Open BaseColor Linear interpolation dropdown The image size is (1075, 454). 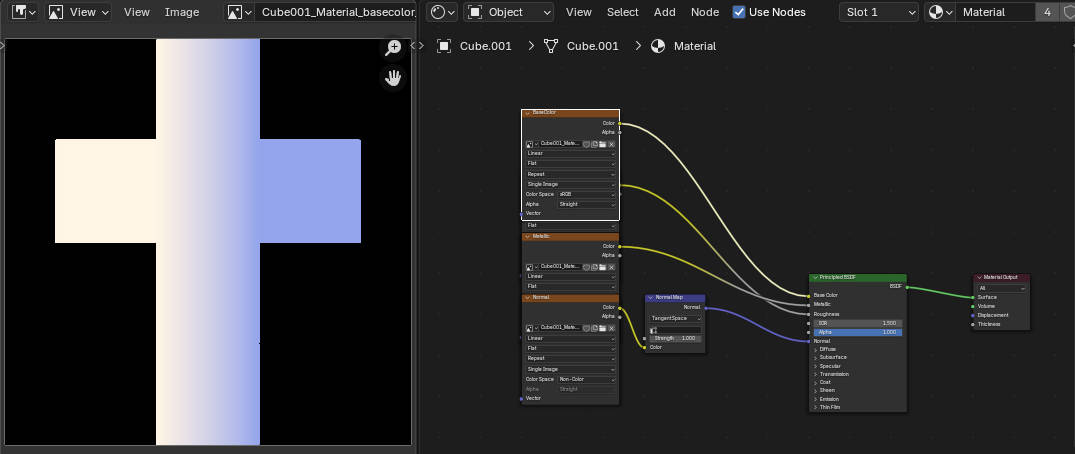[570, 154]
